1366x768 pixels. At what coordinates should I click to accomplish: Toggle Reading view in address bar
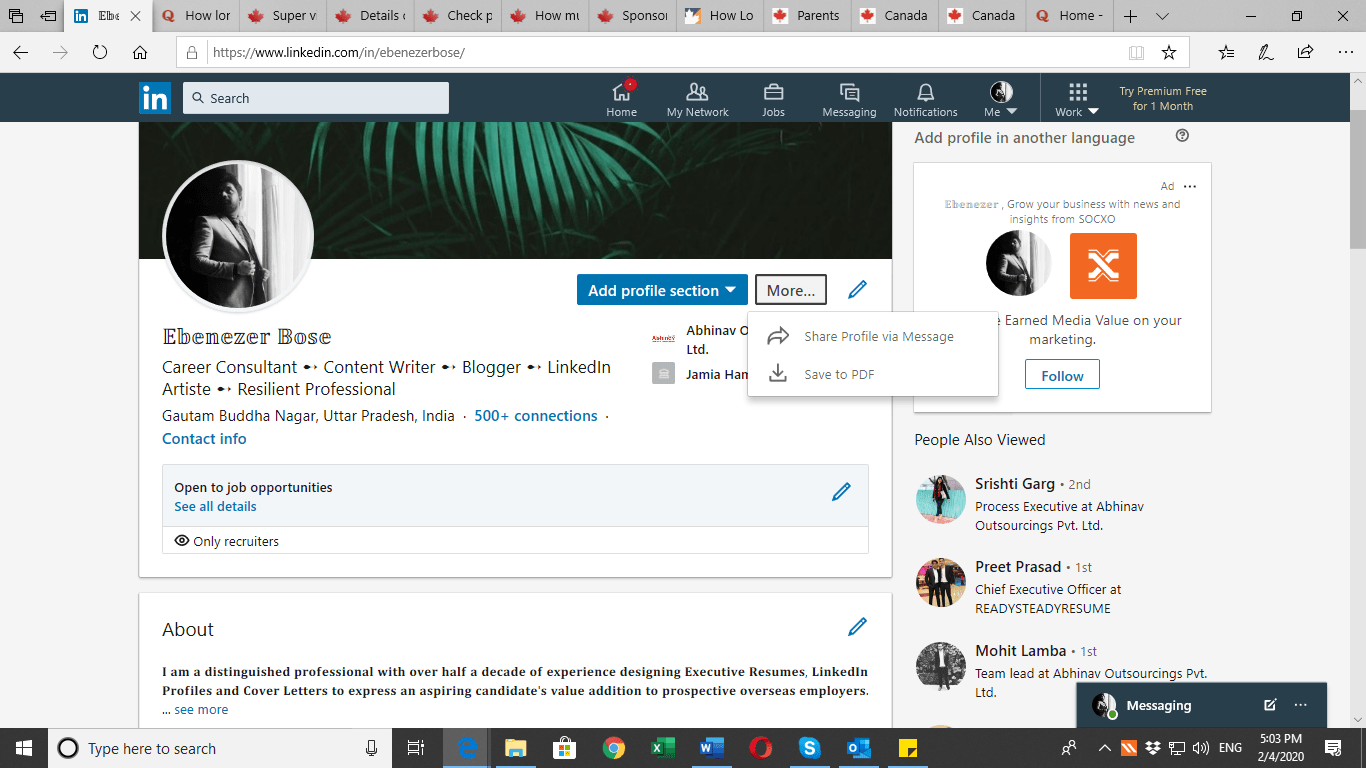[x=1136, y=52]
